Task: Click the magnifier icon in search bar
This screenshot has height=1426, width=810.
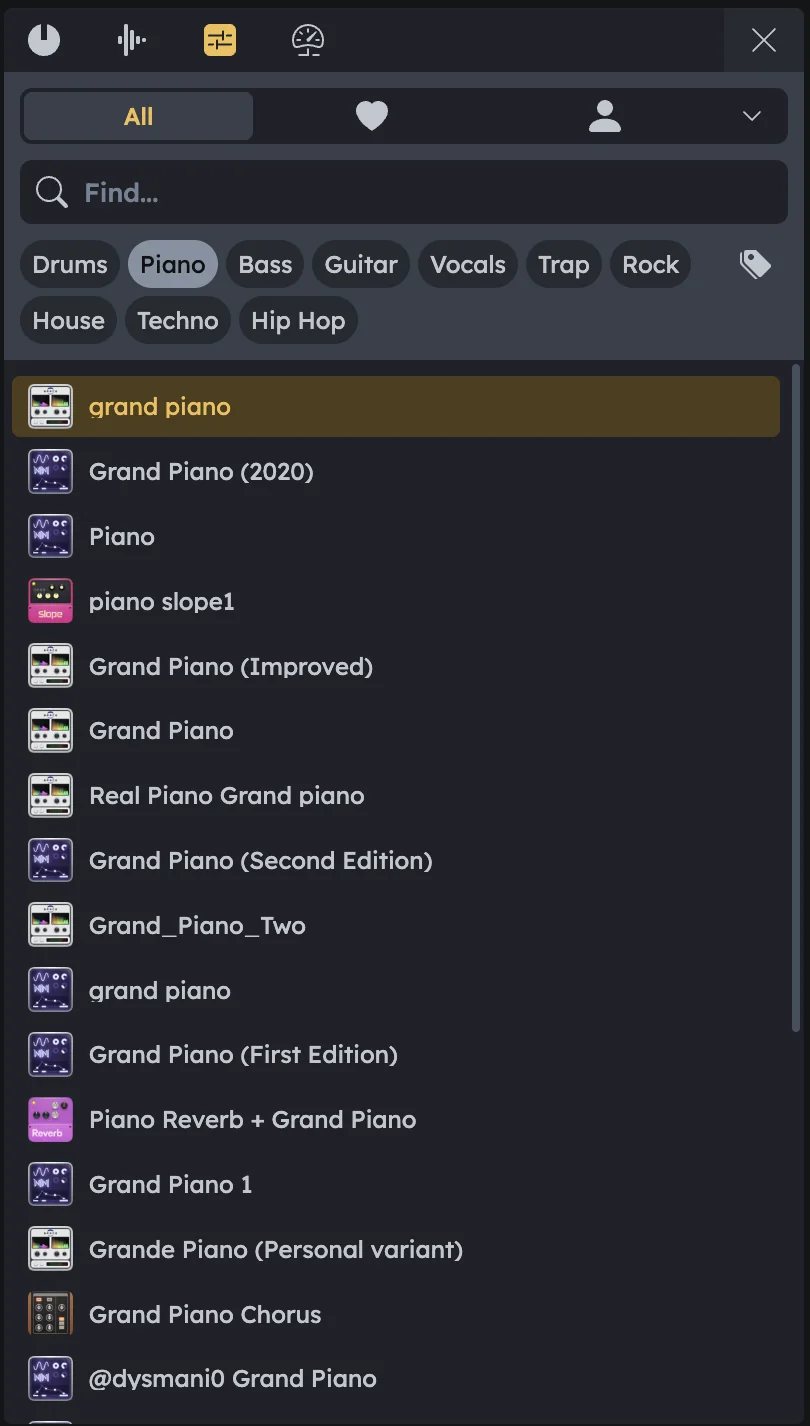Action: pyautogui.click(x=50, y=192)
